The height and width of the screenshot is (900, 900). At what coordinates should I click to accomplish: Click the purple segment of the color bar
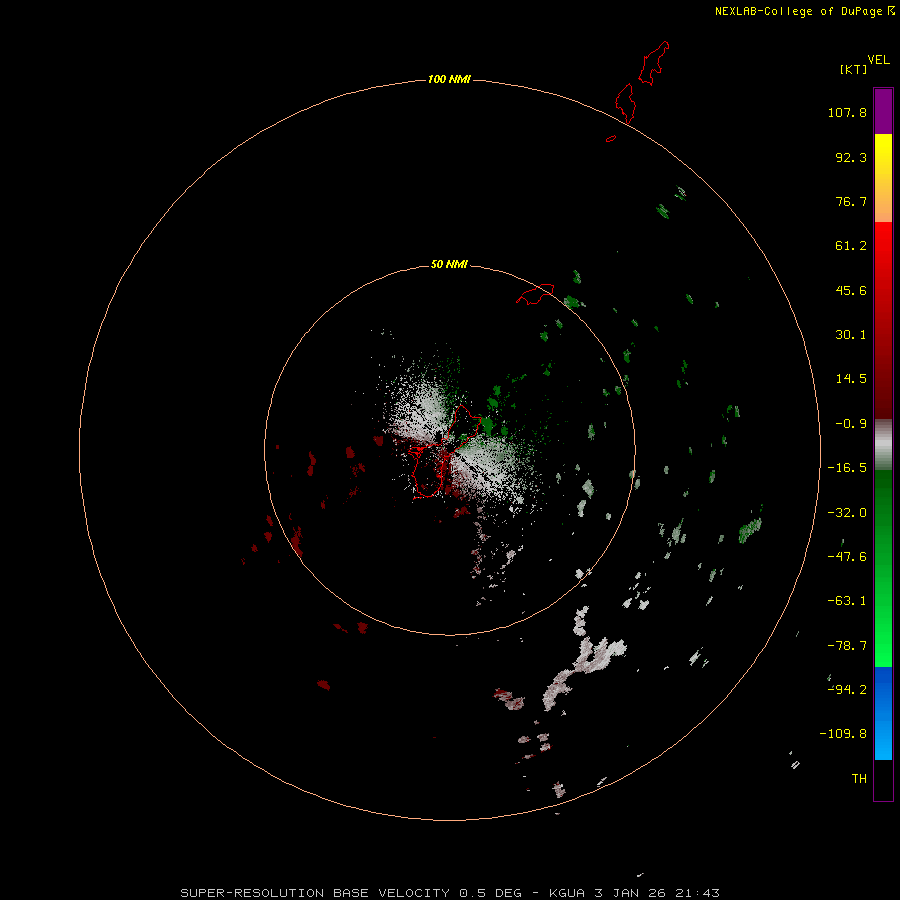point(883,111)
